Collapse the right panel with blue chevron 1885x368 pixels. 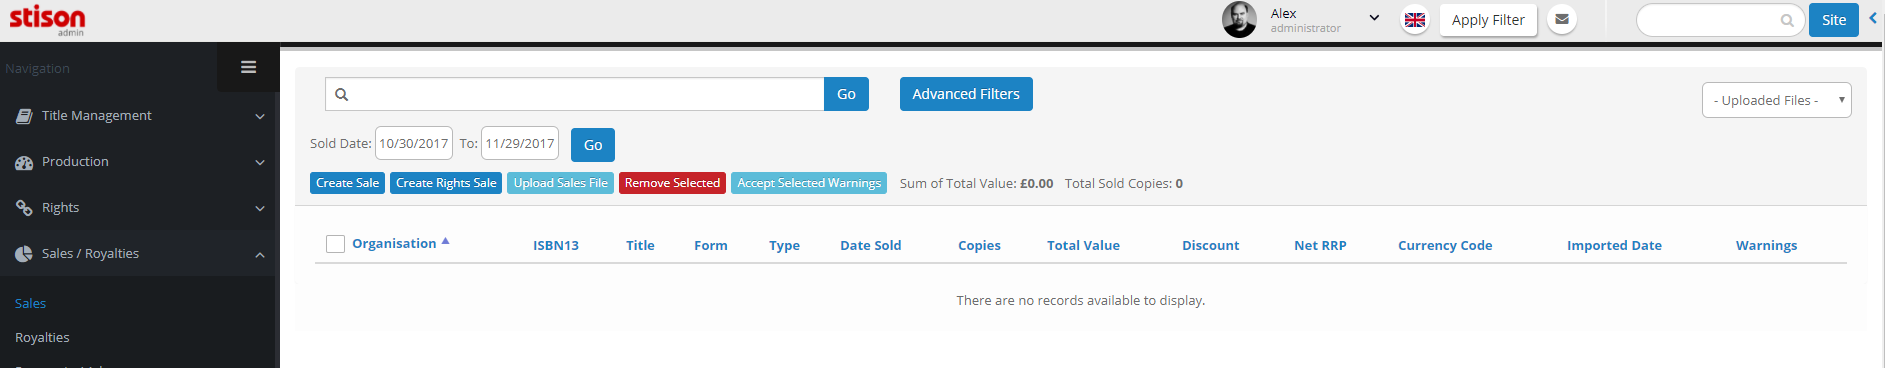(x=1873, y=18)
